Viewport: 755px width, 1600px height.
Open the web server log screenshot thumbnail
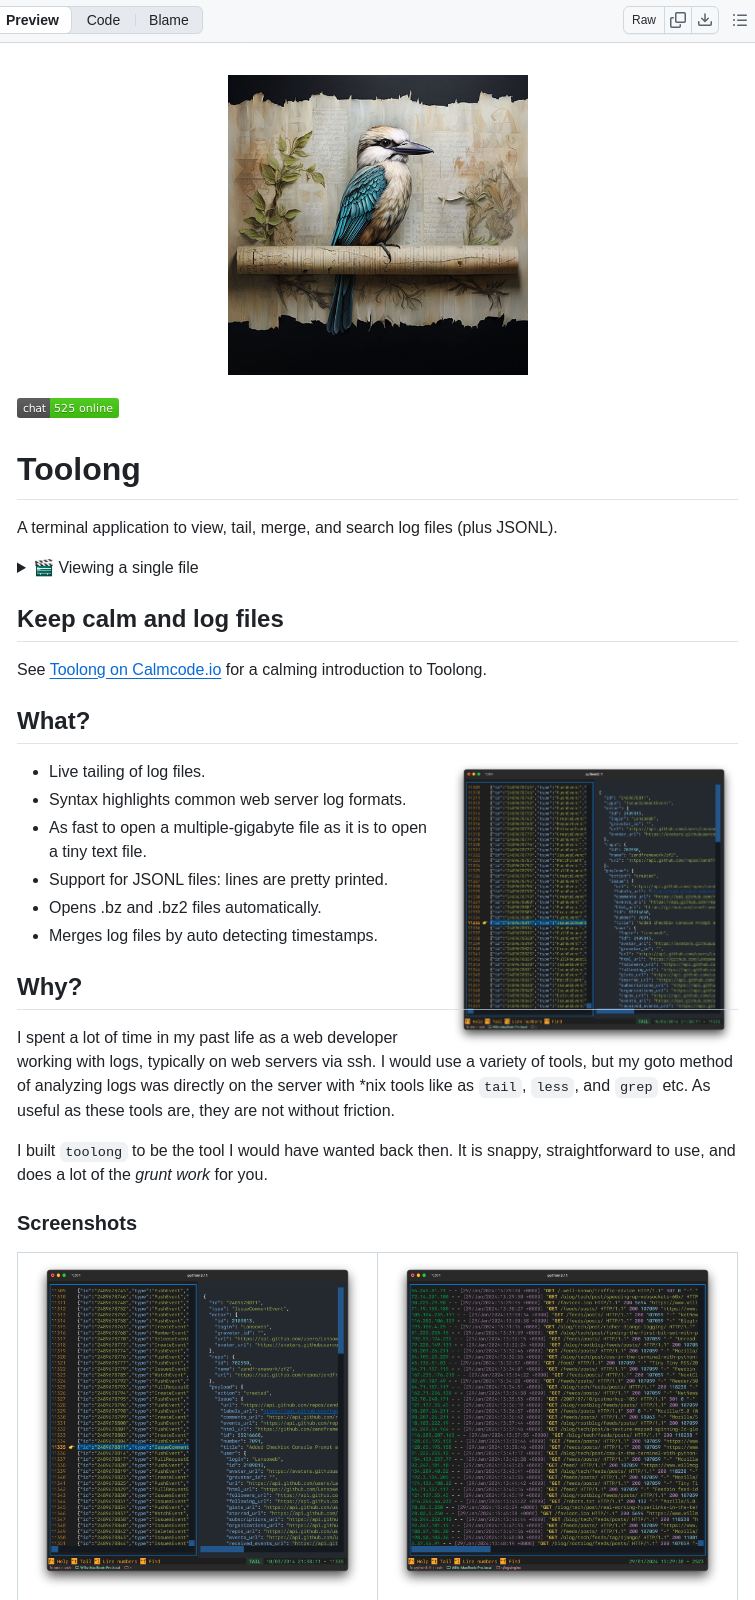558,1421
